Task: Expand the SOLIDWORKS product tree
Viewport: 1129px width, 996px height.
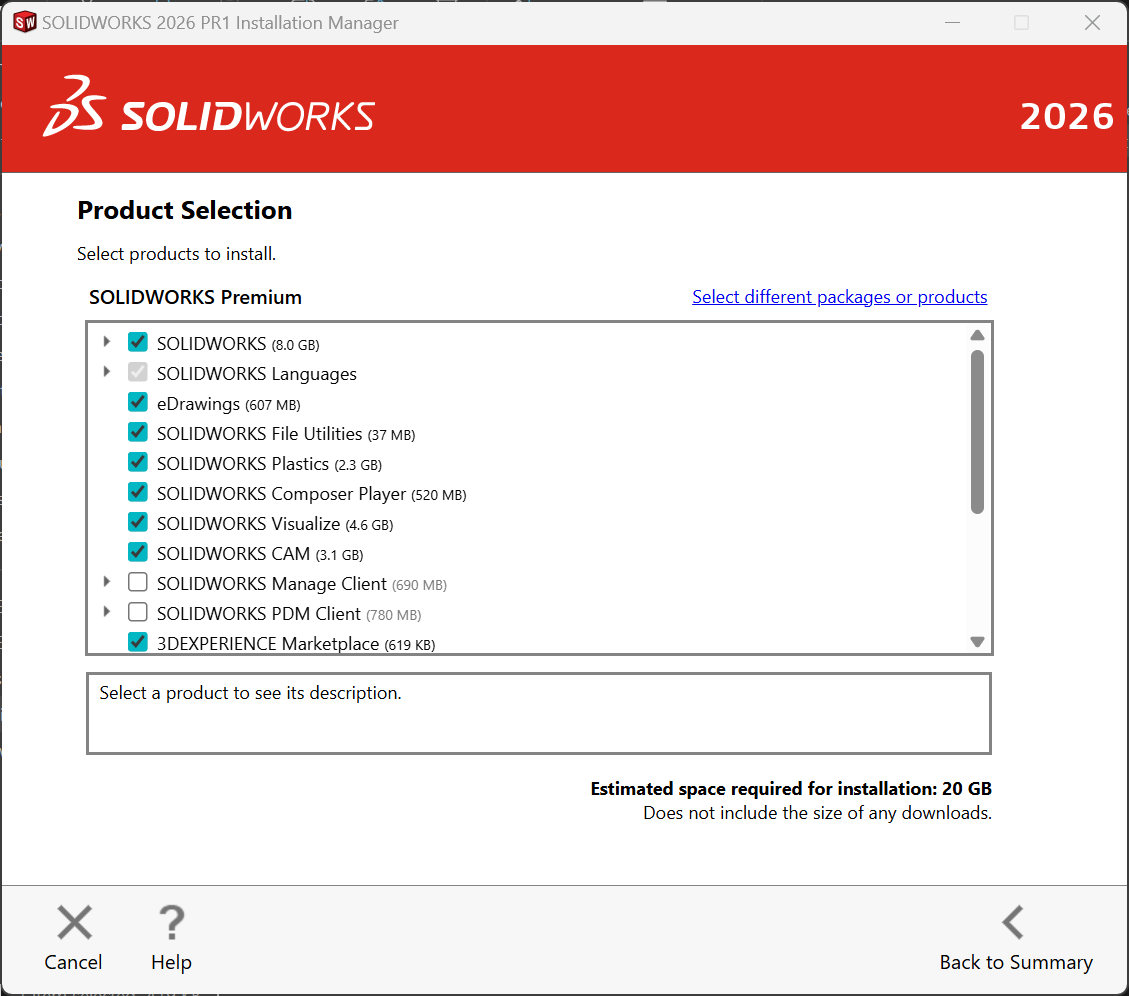Action: pos(106,341)
